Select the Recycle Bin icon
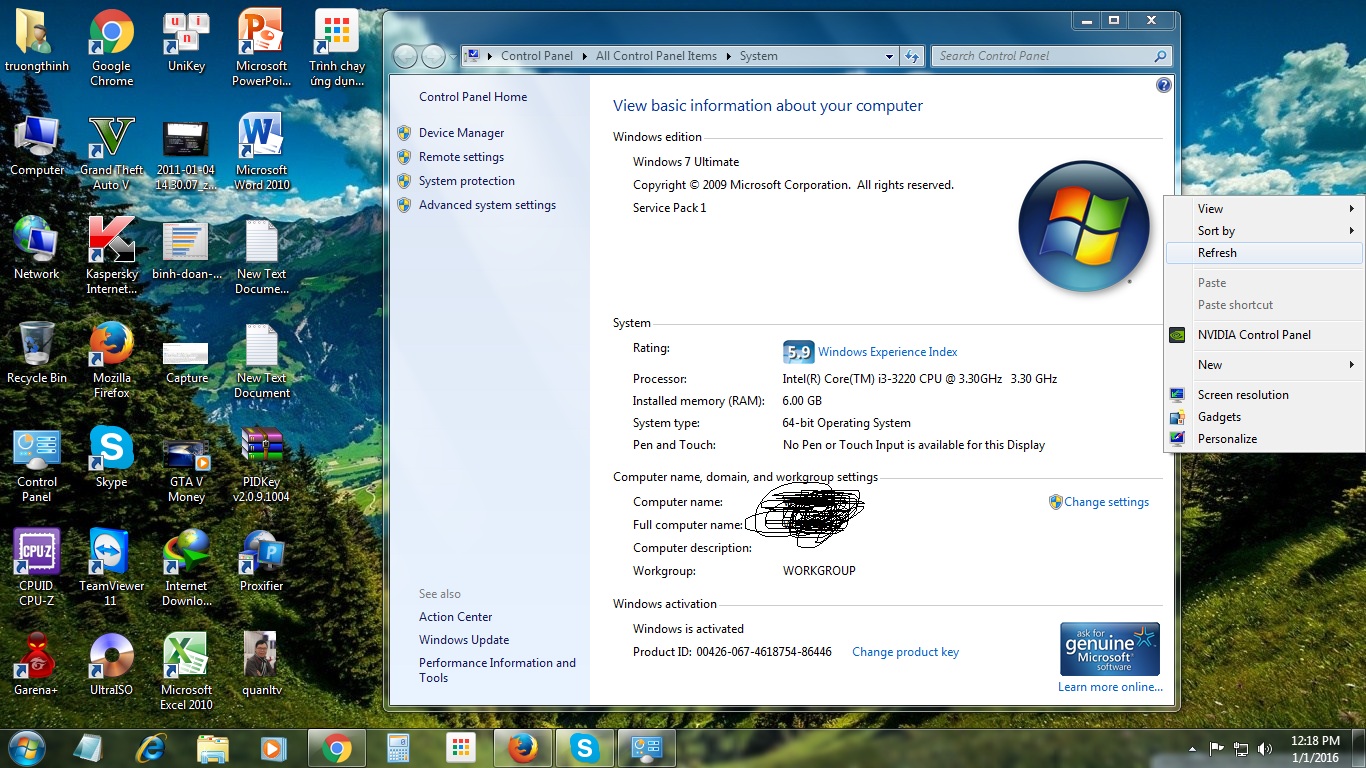 click(x=37, y=354)
